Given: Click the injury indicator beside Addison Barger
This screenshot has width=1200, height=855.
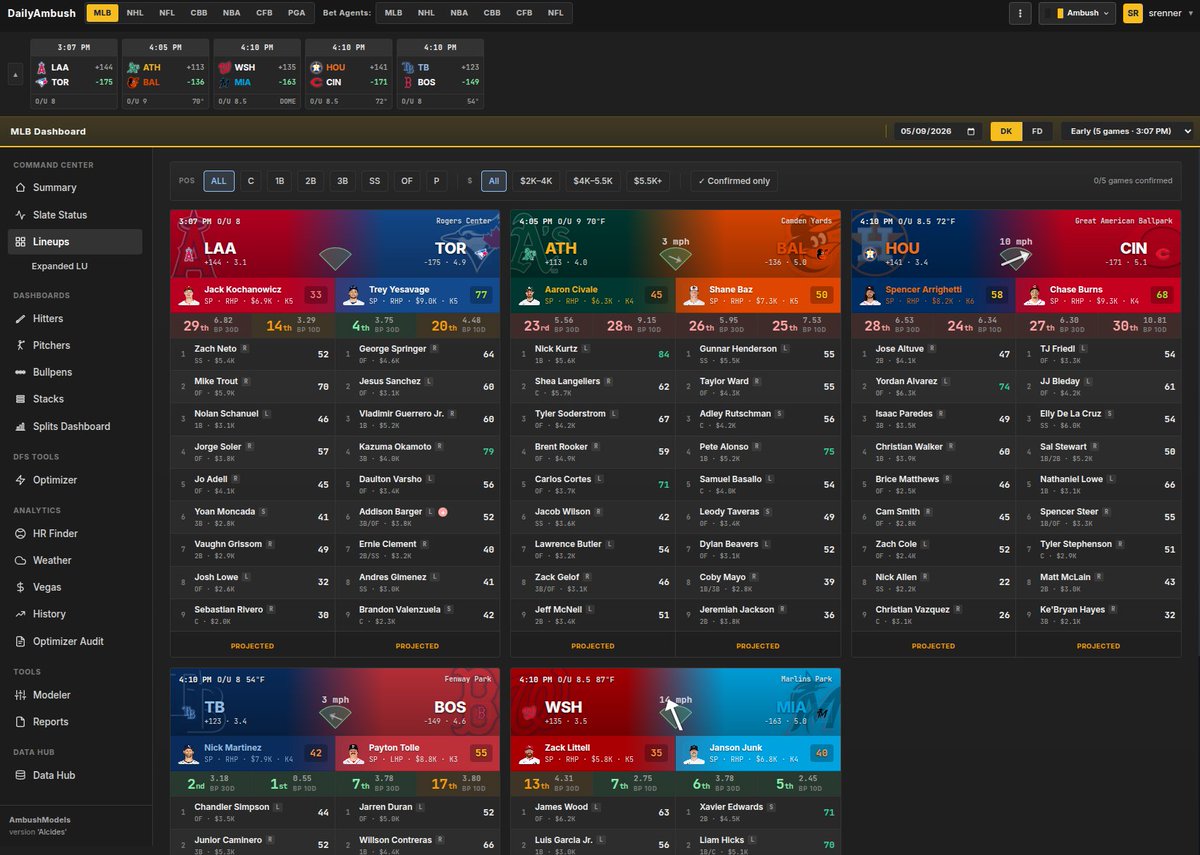Looking at the screenshot, I should (443, 512).
